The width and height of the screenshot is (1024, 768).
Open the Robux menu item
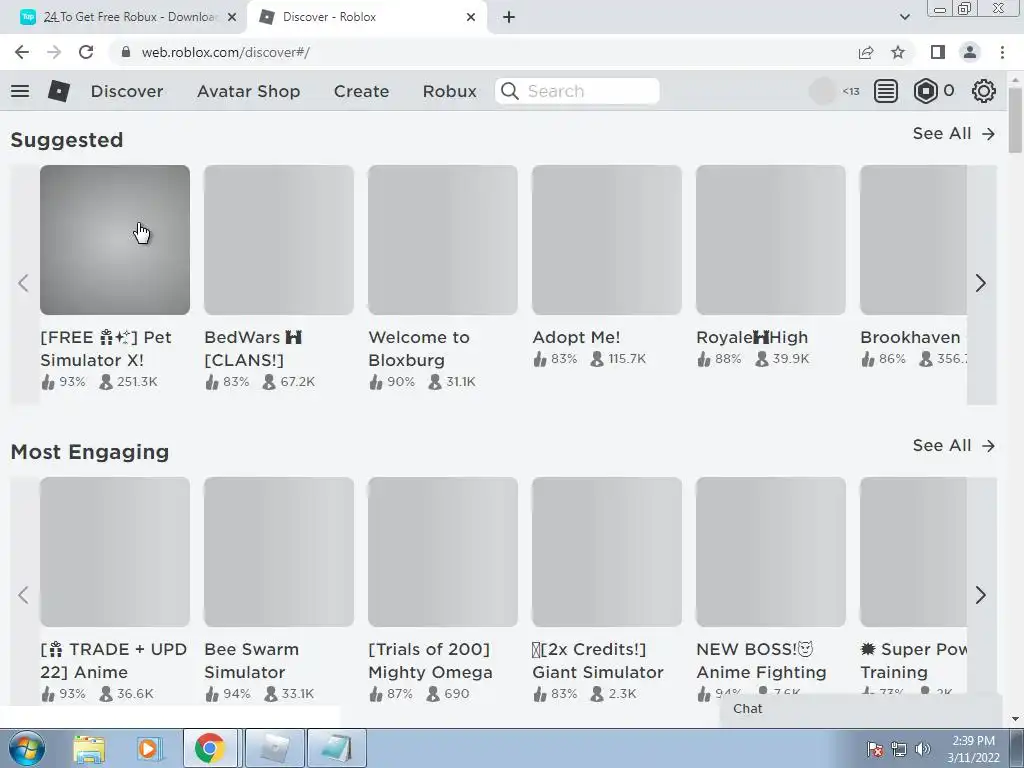449,91
